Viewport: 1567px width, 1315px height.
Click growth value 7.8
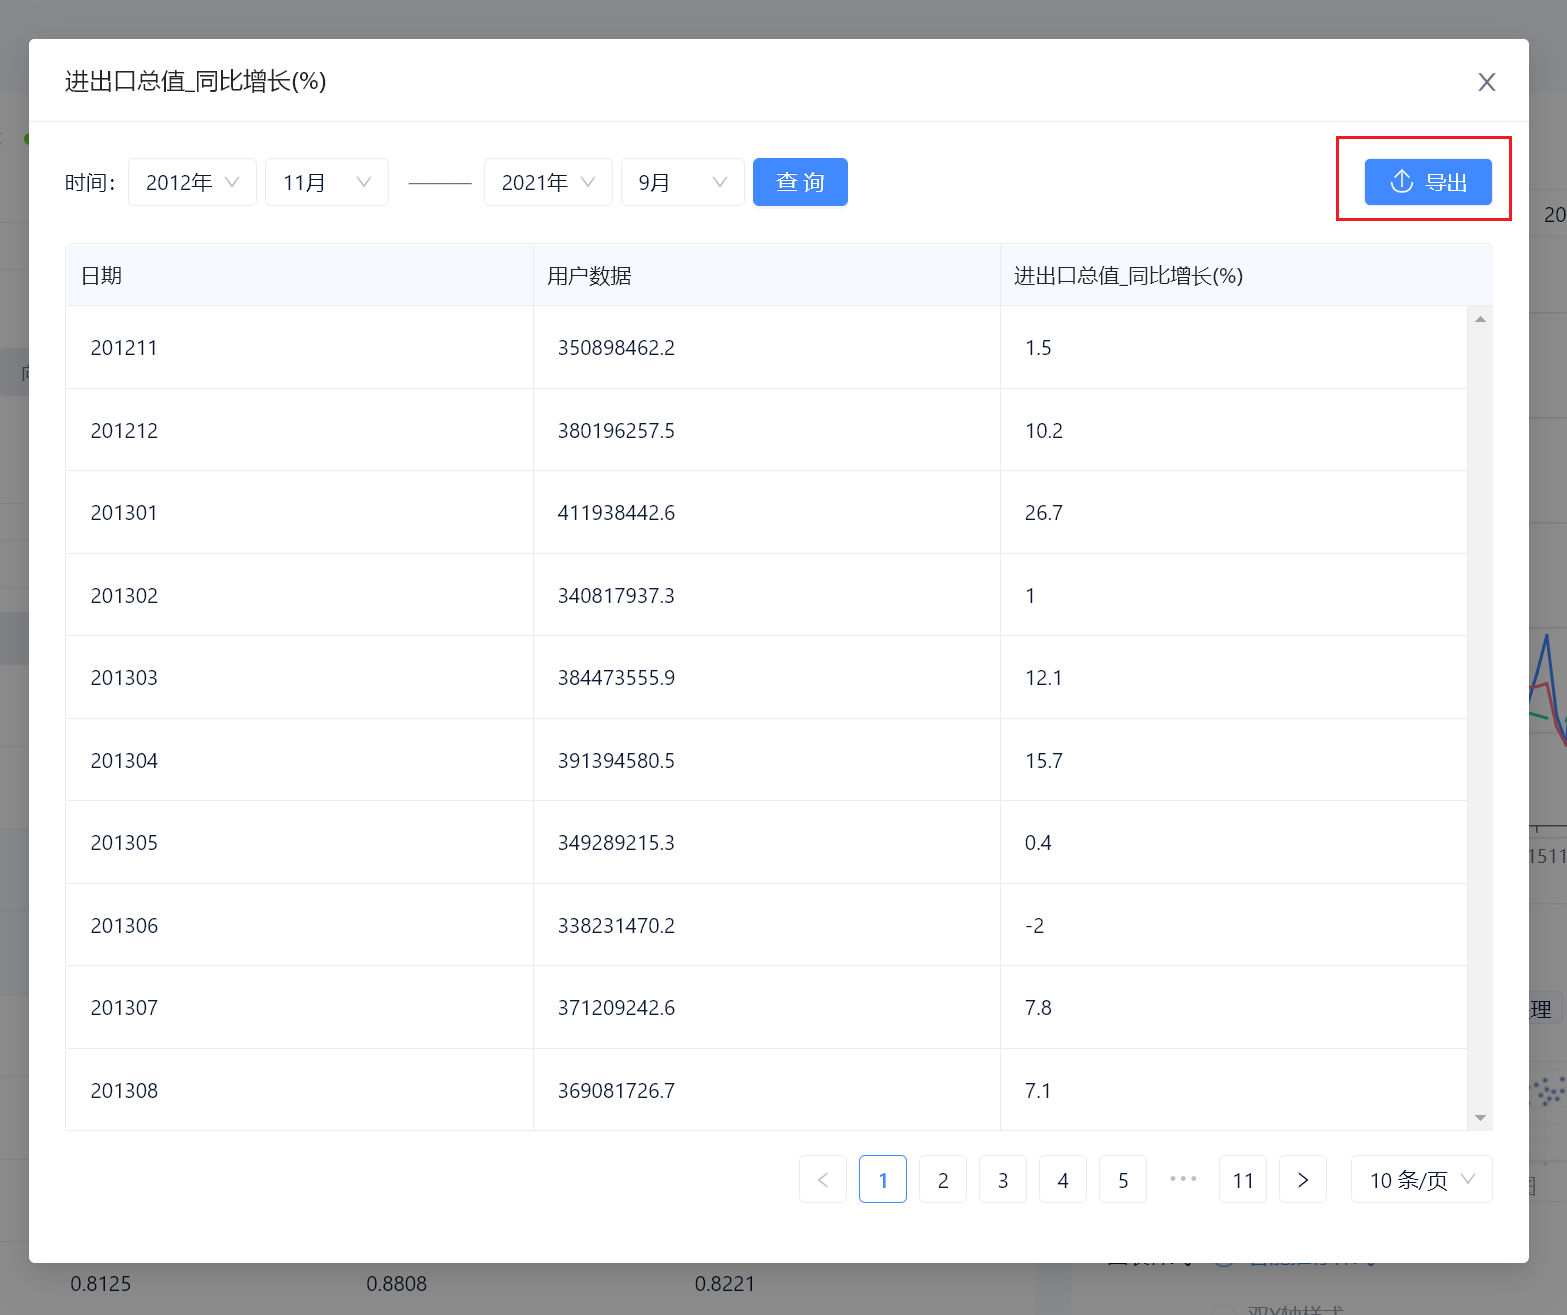[1038, 1008]
